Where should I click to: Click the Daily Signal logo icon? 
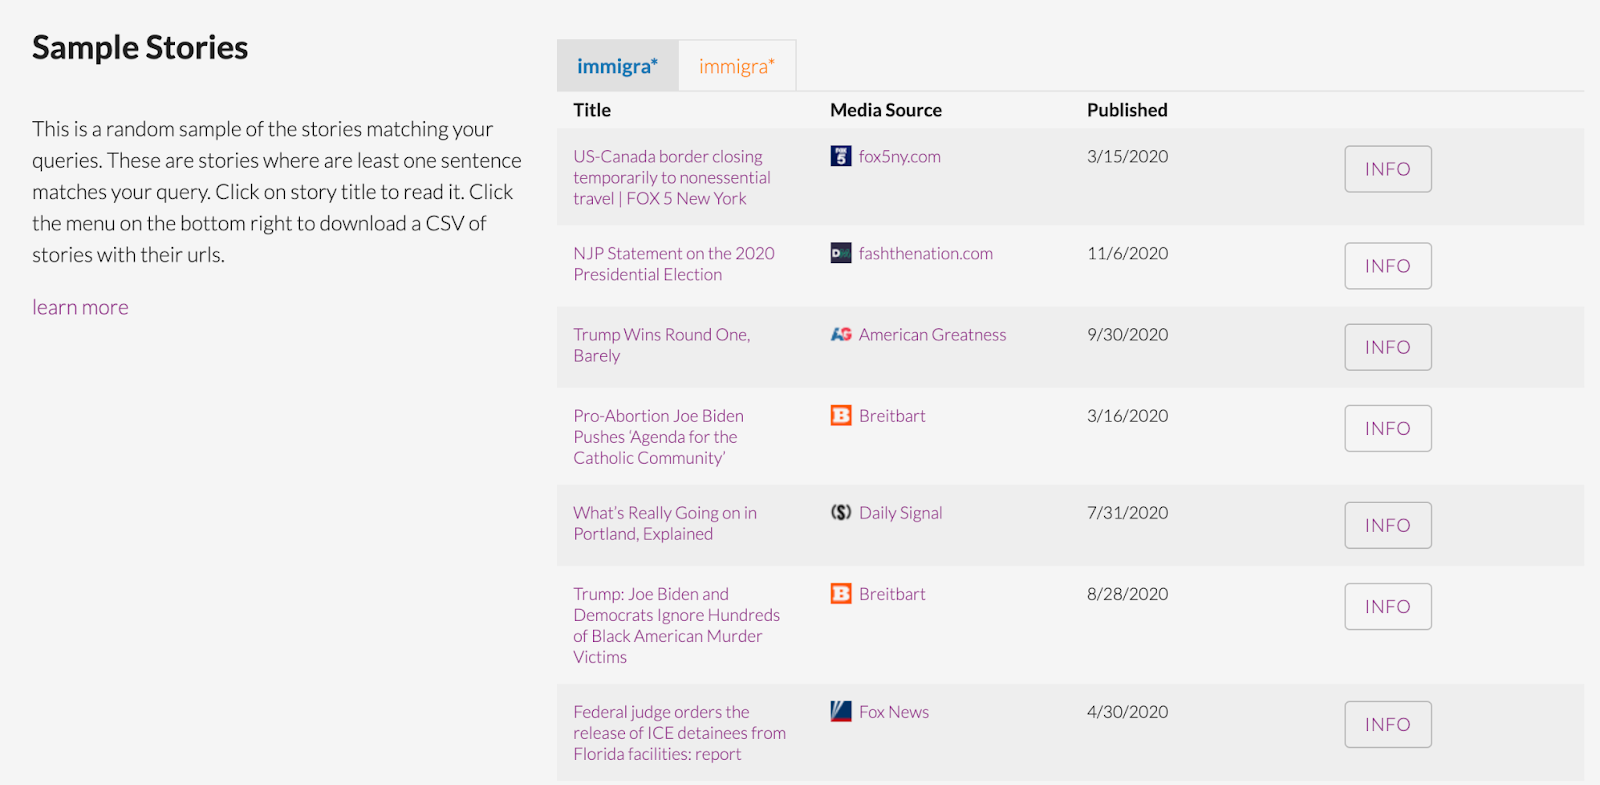point(840,512)
